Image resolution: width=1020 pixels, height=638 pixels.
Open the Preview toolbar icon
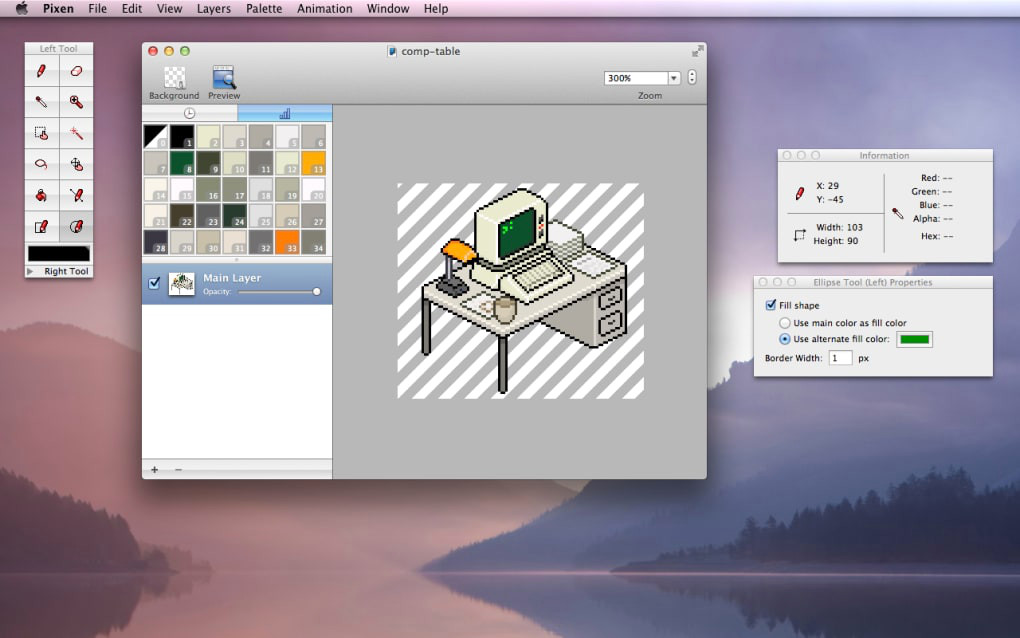pyautogui.click(x=223, y=79)
